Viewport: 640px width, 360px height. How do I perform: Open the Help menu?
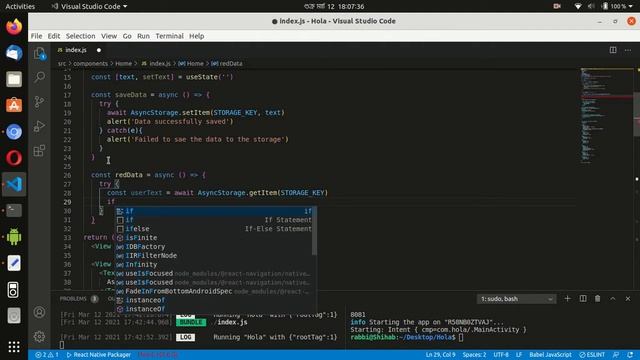point(196,36)
